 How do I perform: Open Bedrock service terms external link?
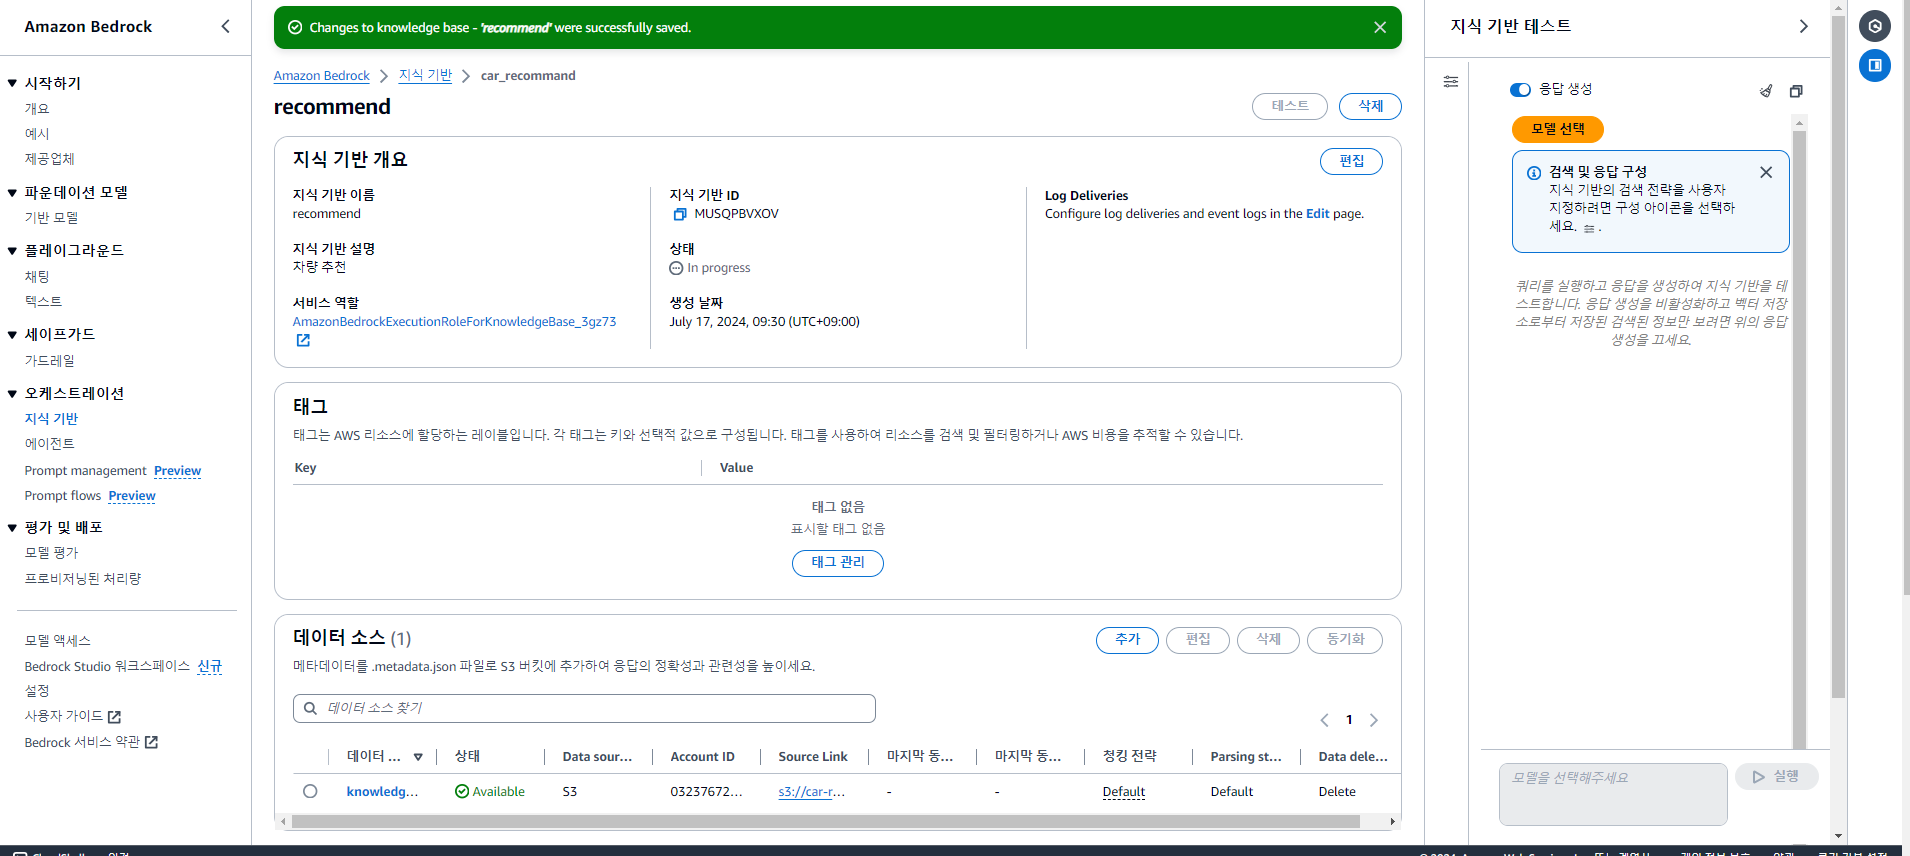pyautogui.click(x=151, y=742)
